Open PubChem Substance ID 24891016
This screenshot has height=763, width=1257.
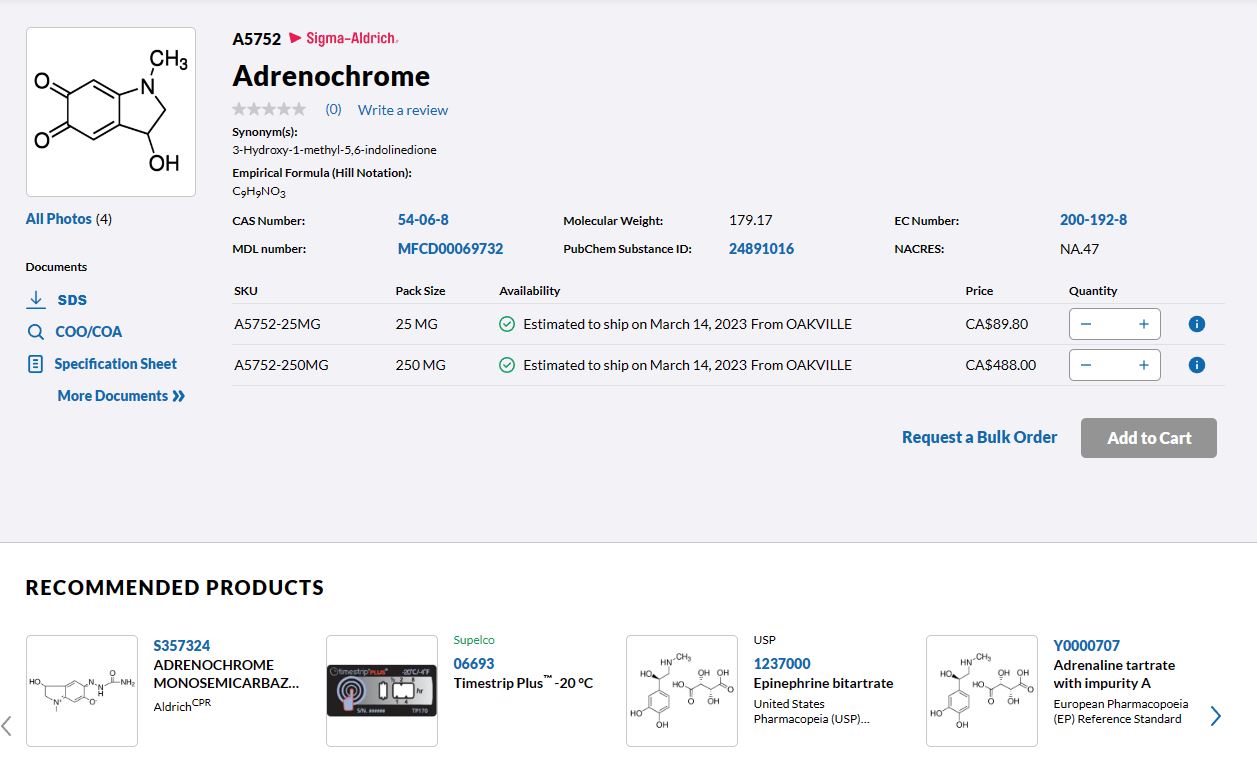point(762,249)
